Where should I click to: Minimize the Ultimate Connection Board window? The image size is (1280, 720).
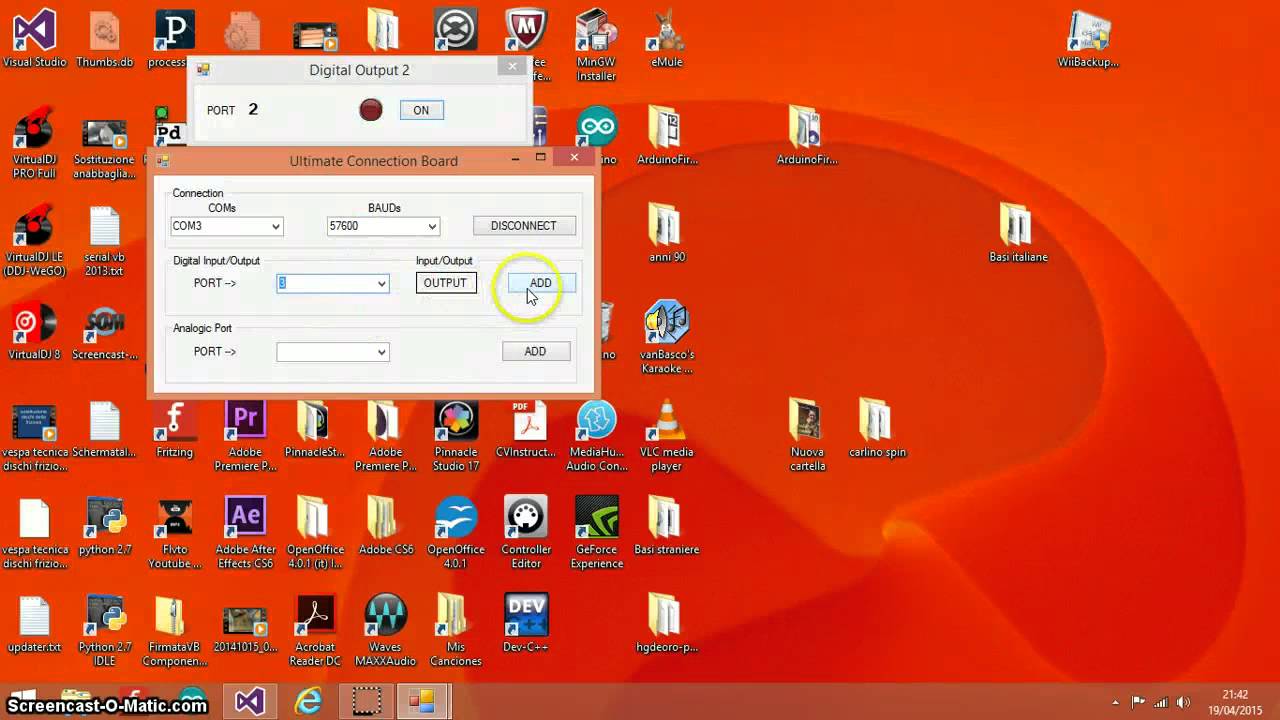click(516, 158)
